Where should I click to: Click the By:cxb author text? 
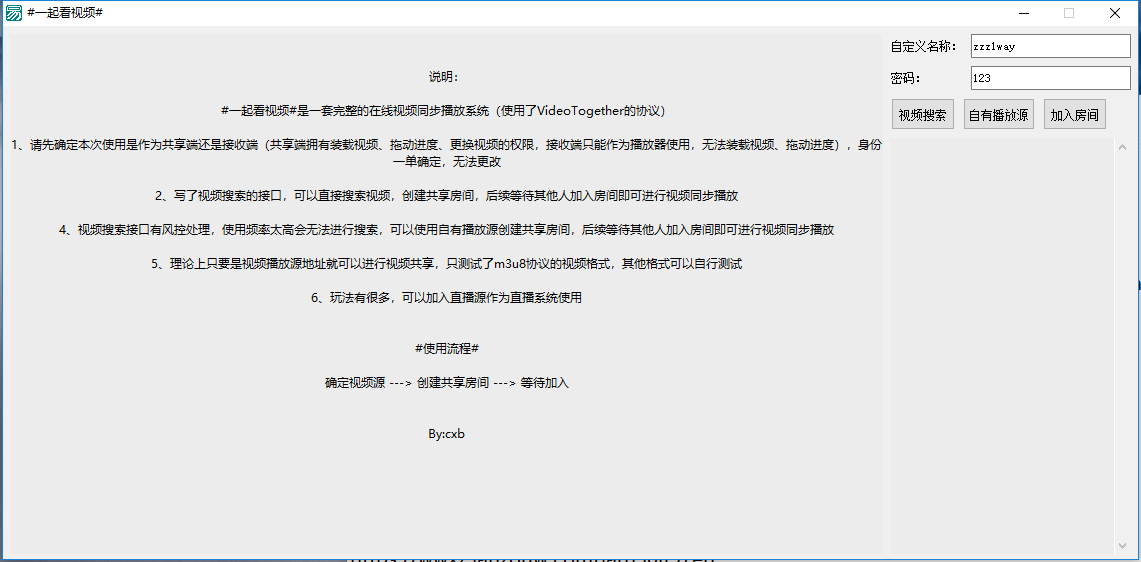pos(446,434)
